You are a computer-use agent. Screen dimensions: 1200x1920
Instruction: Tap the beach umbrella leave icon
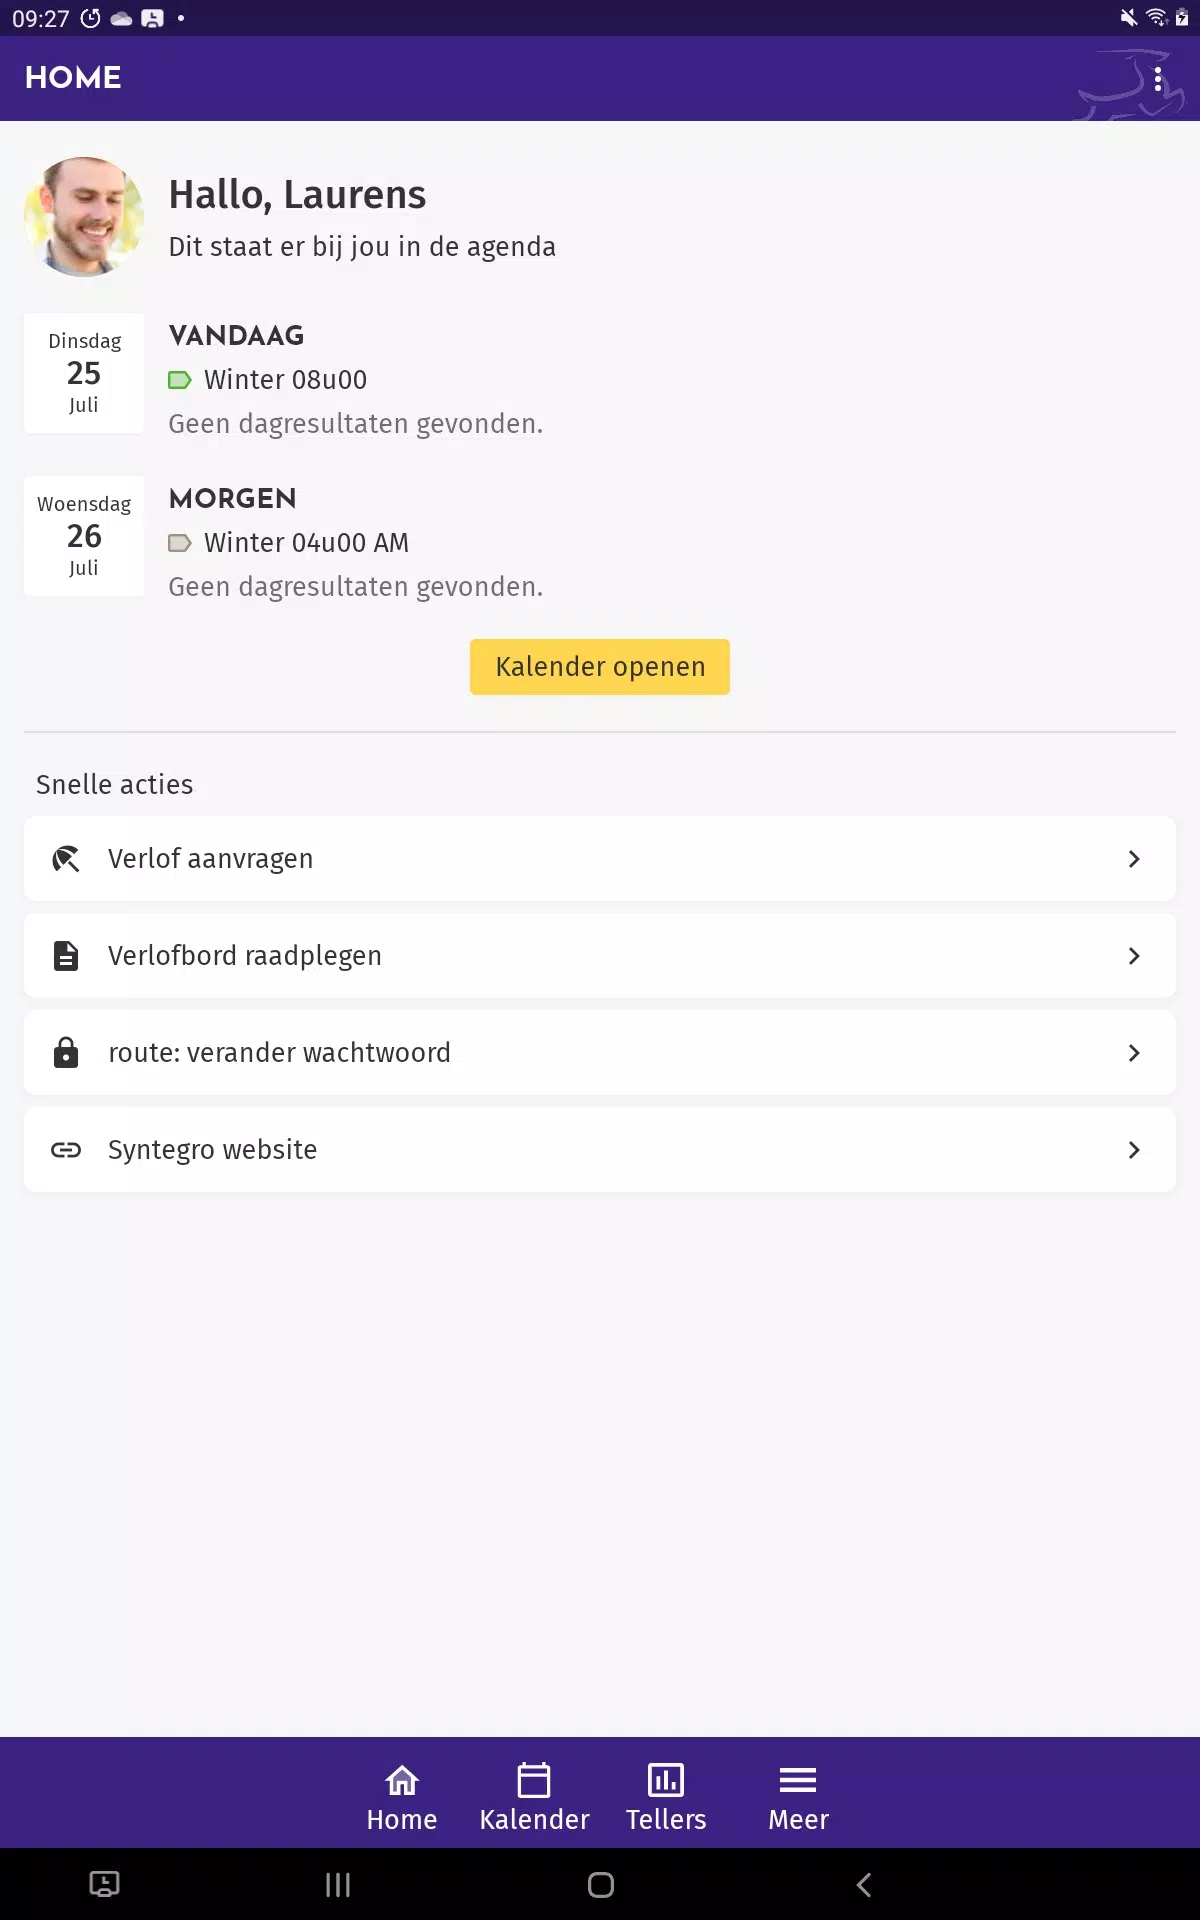pos(66,859)
